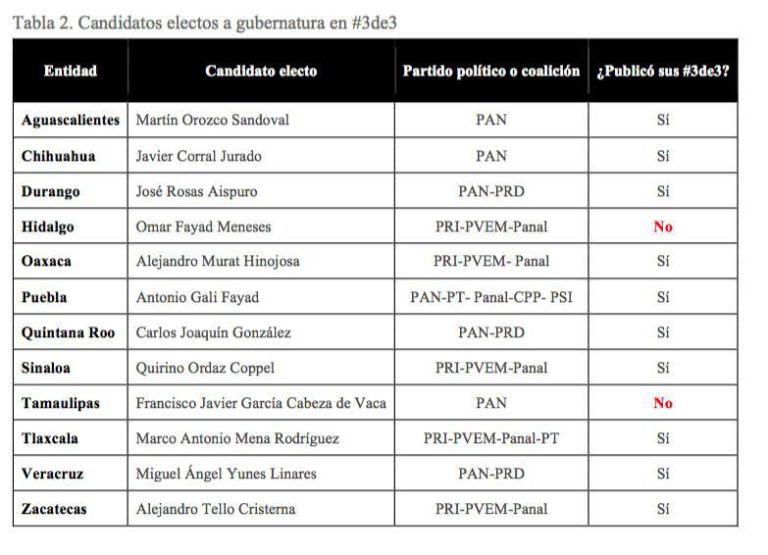Click the name Miguel Ángel Yunes Linares
This screenshot has height=555, width=768.
coord(226,473)
